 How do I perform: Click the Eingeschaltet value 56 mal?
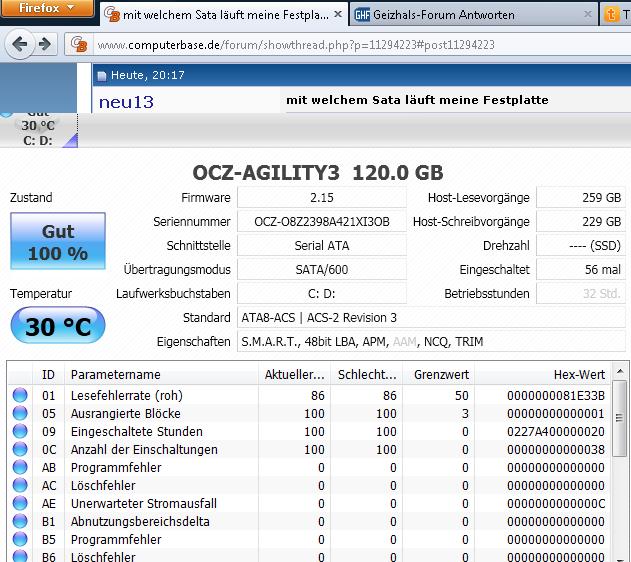tap(581, 270)
